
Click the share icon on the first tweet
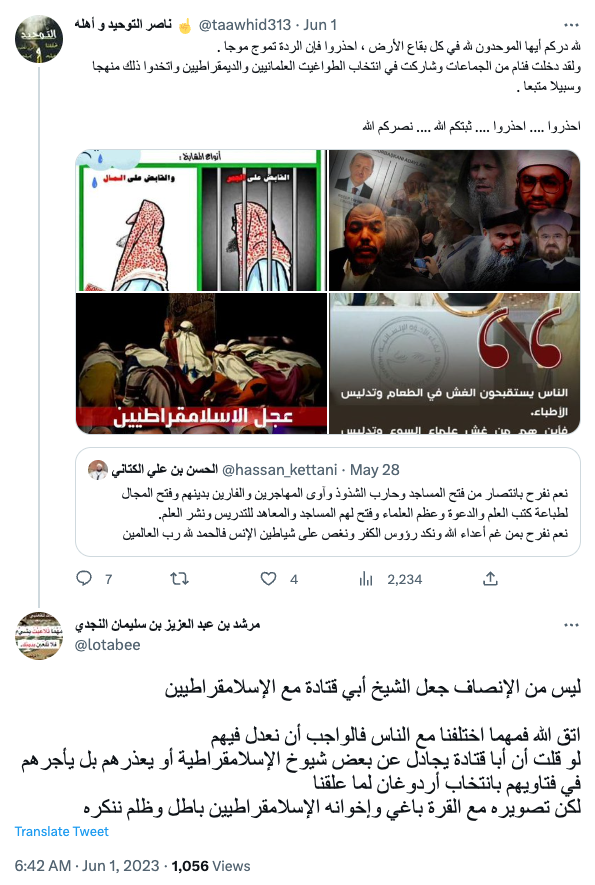tap(490, 579)
